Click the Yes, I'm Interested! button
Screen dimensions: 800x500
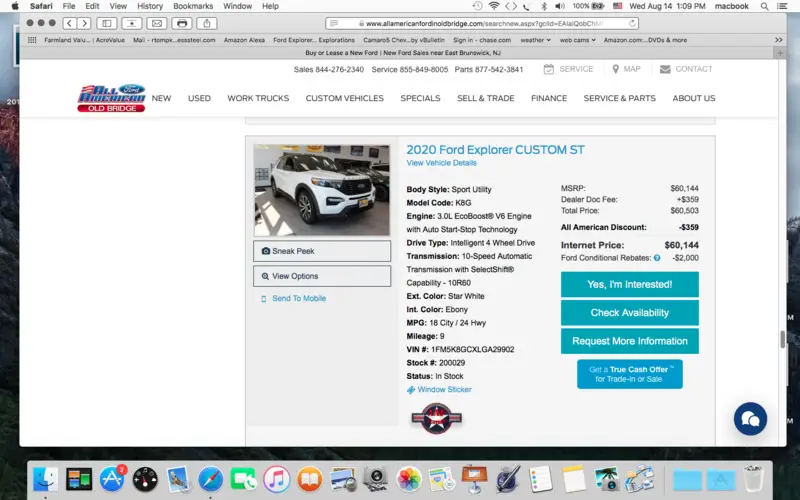(630, 284)
